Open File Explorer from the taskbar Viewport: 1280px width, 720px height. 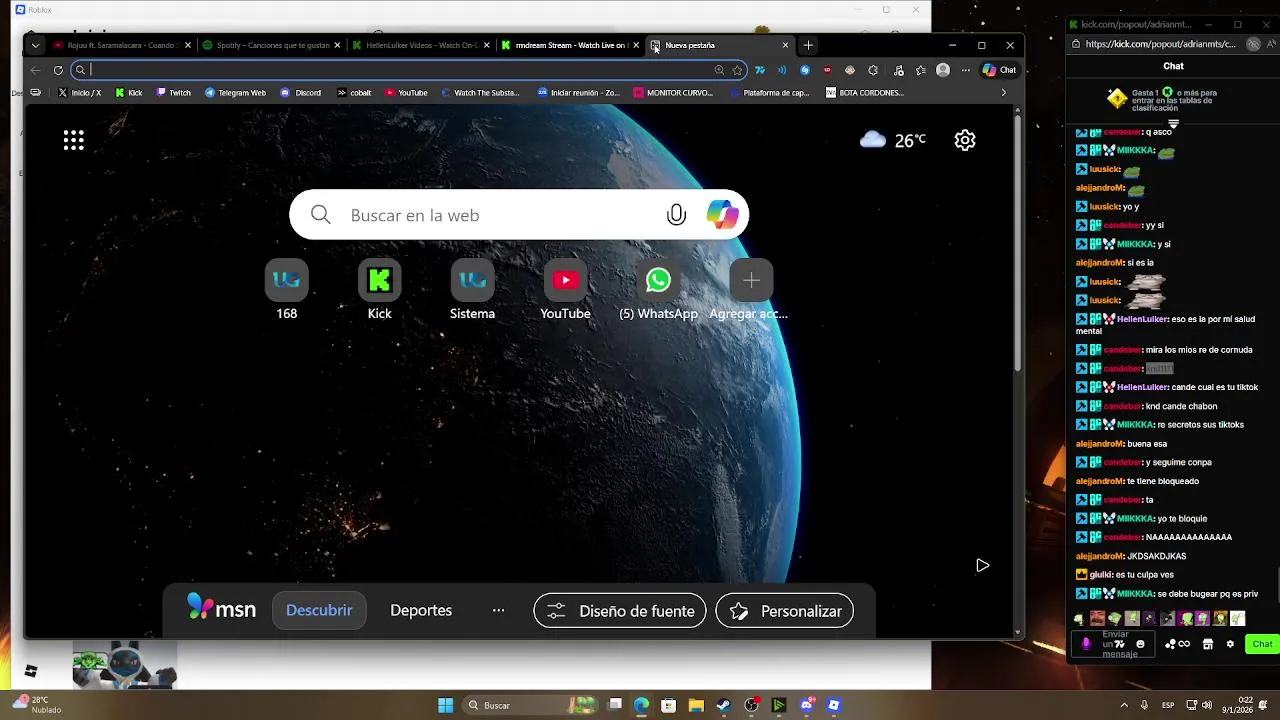(x=696, y=705)
